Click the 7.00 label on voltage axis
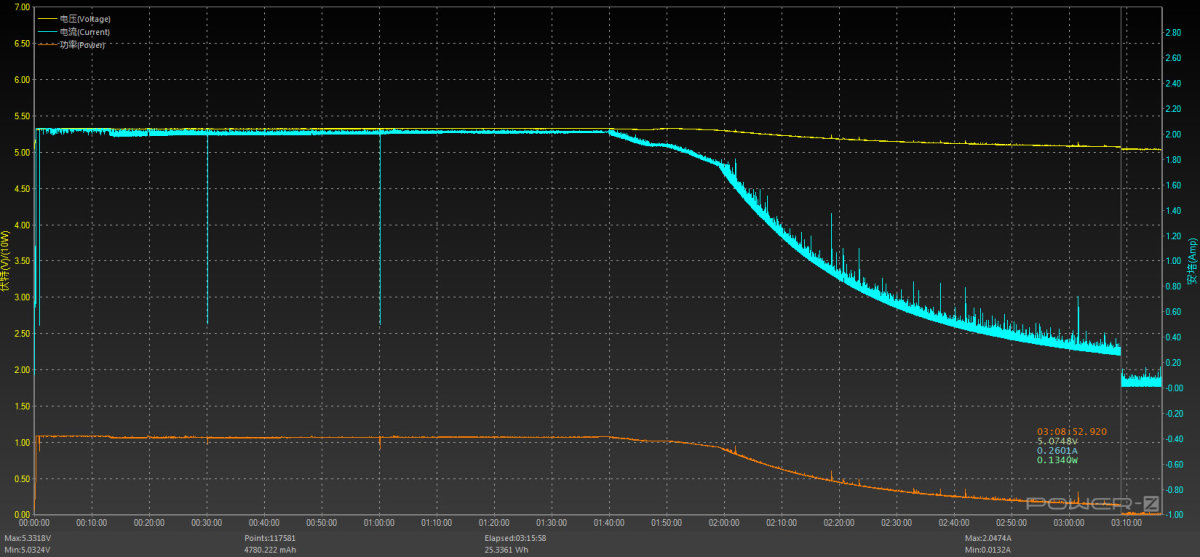 (21, 7)
